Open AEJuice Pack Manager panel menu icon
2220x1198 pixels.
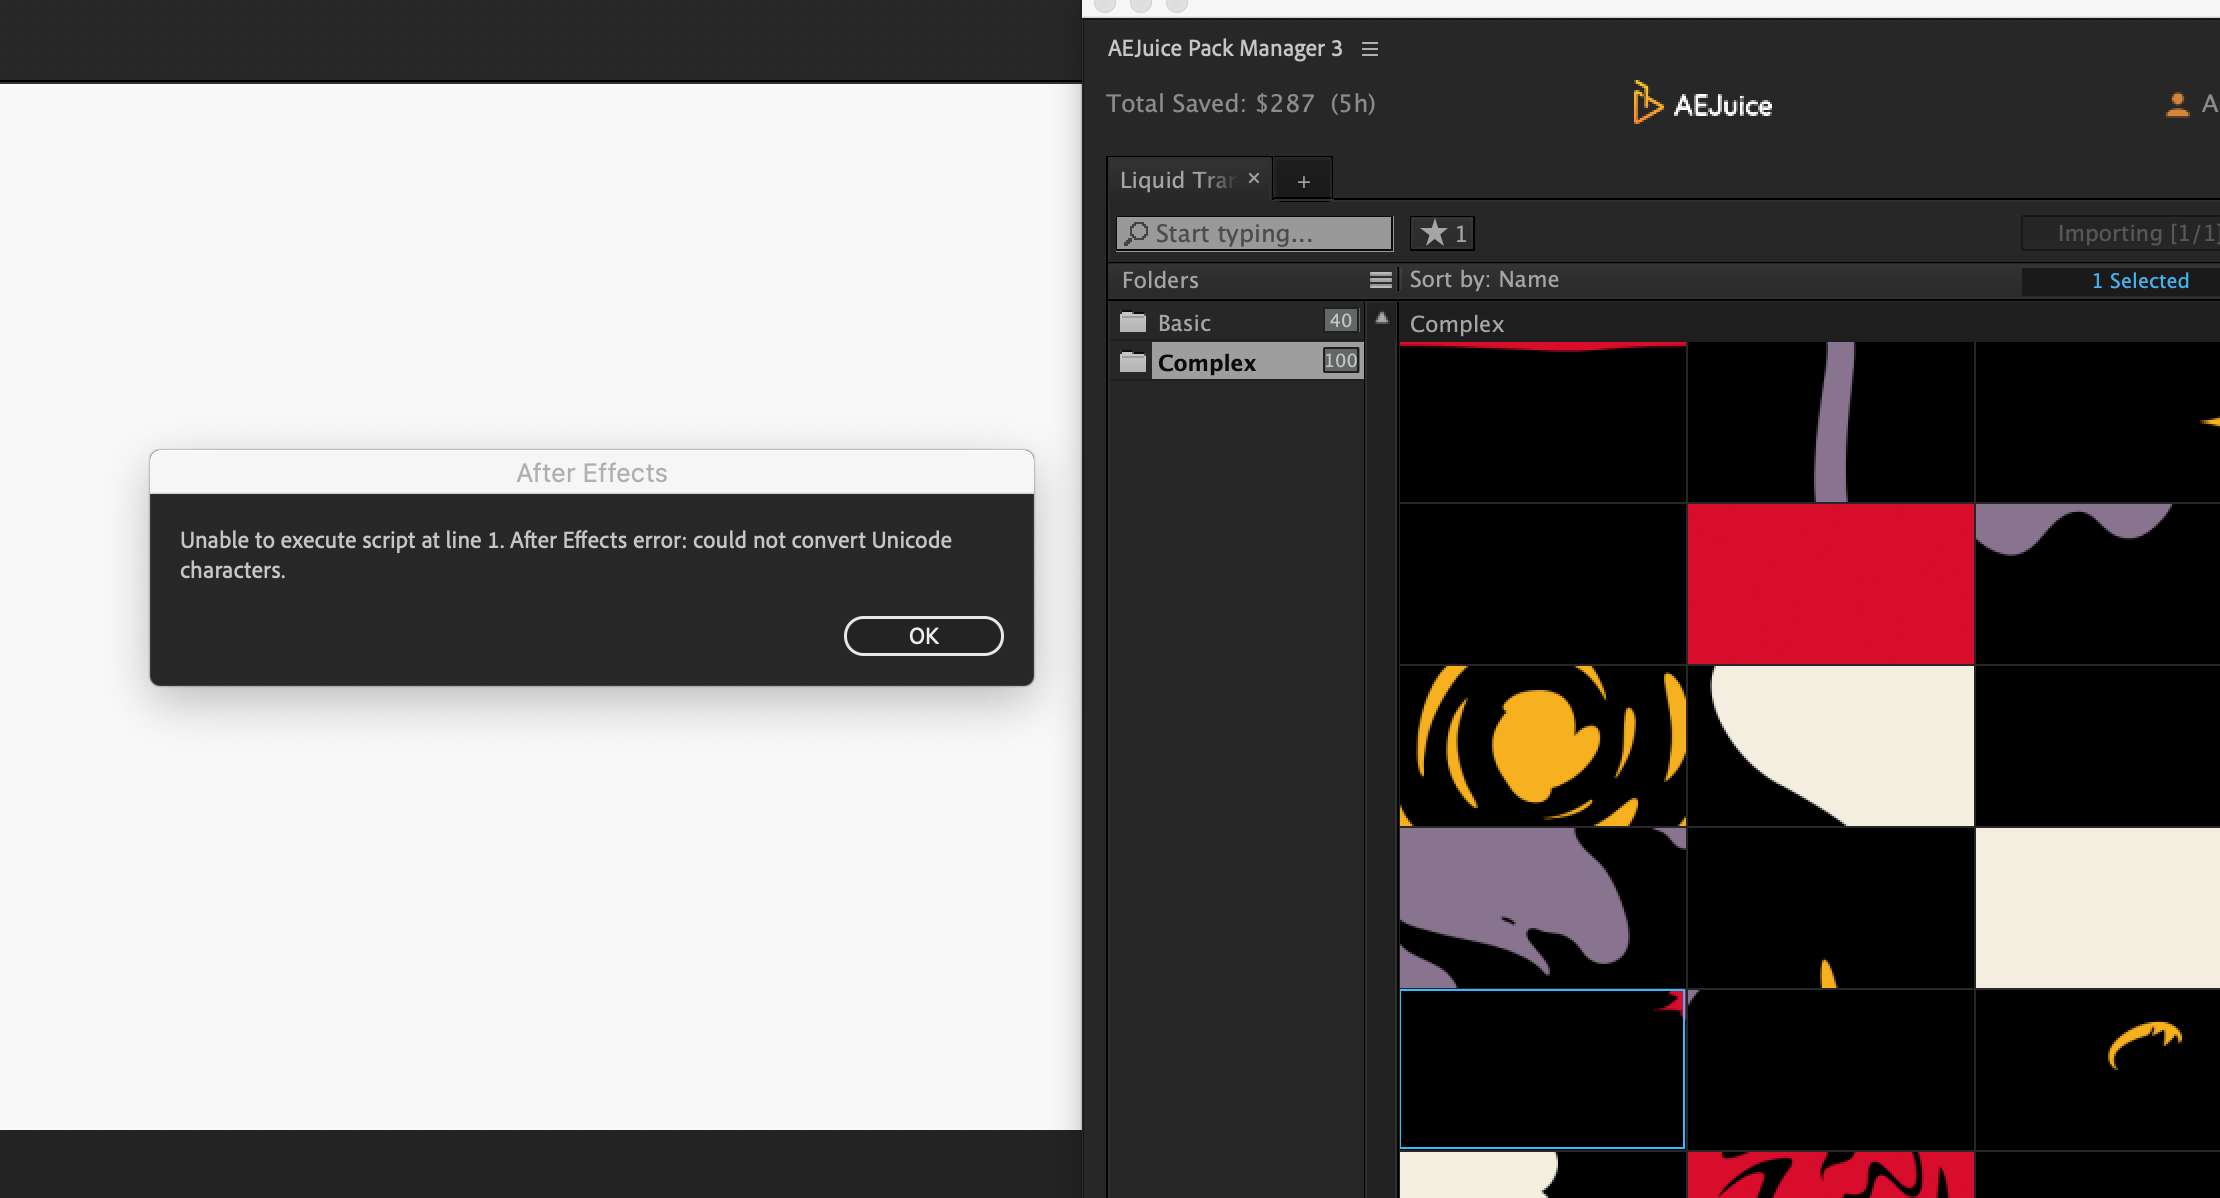pyautogui.click(x=1370, y=49)
